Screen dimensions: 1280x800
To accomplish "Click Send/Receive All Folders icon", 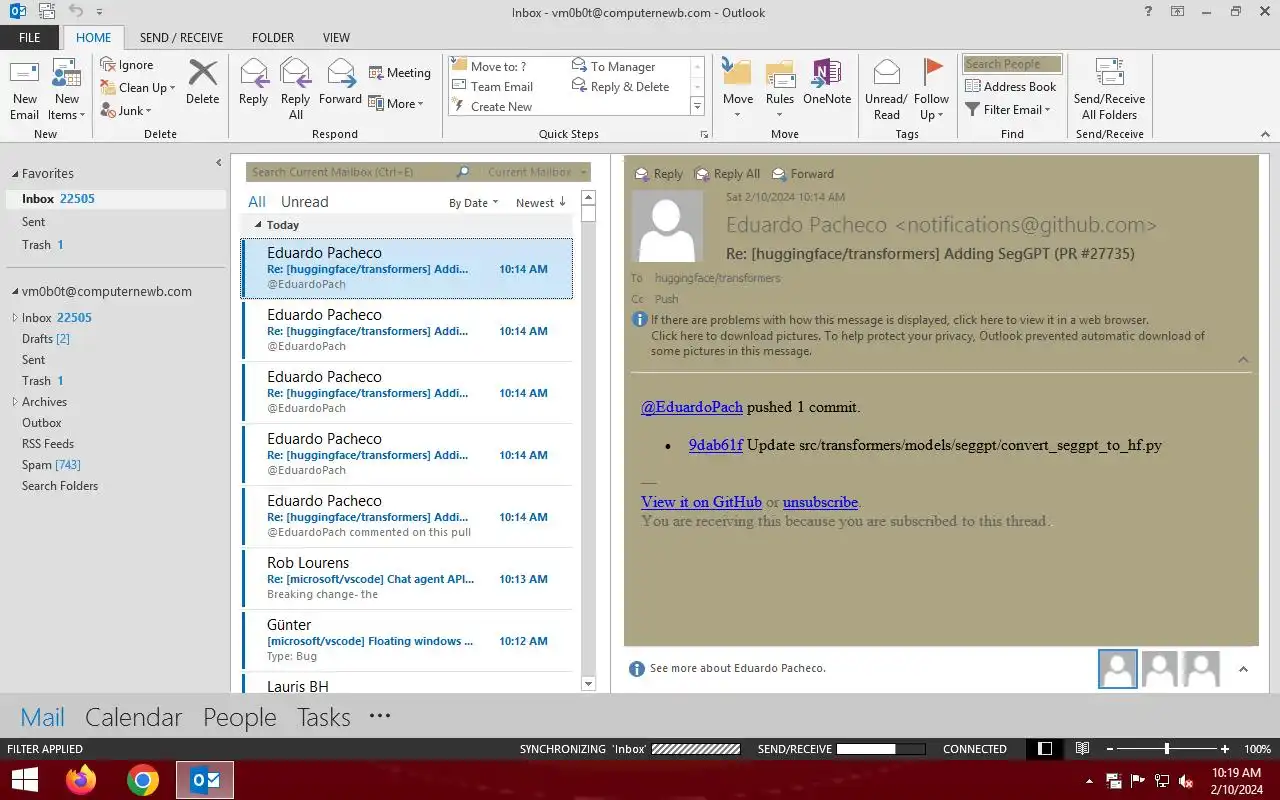I will [1109, 74].
